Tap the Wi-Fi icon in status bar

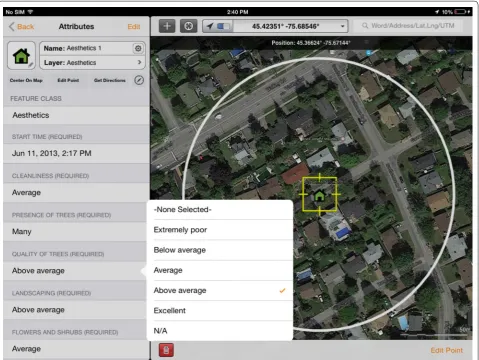pos(30,12)
